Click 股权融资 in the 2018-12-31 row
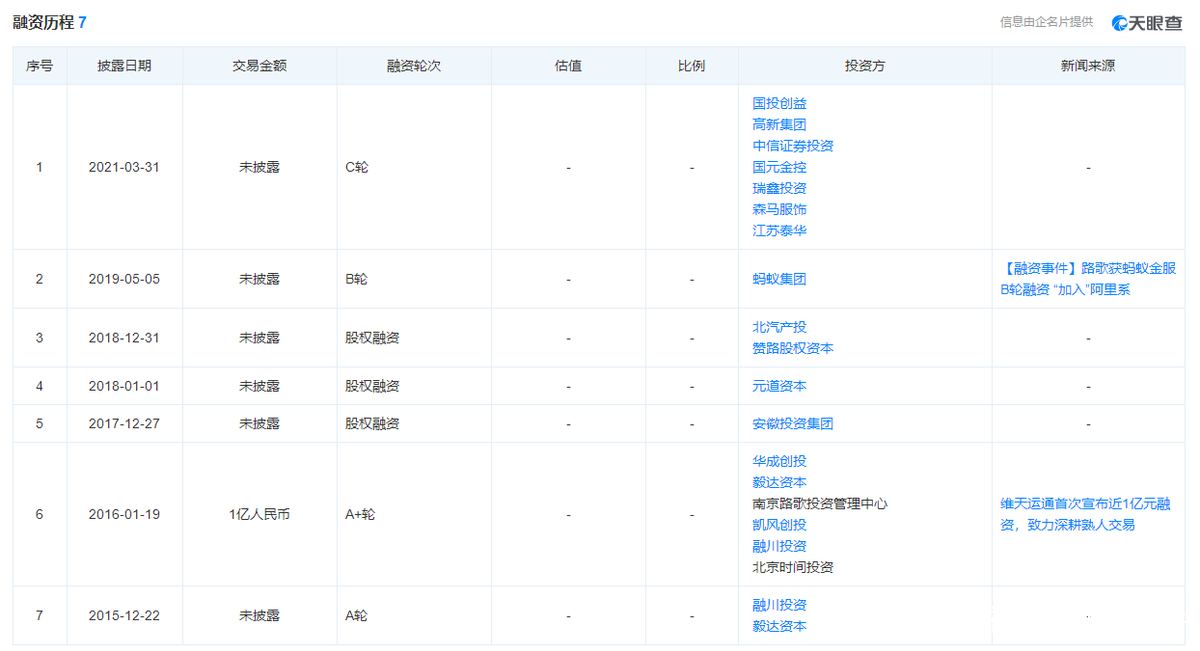The width and height of the screenshot is (1200, 651). [372, 338]
